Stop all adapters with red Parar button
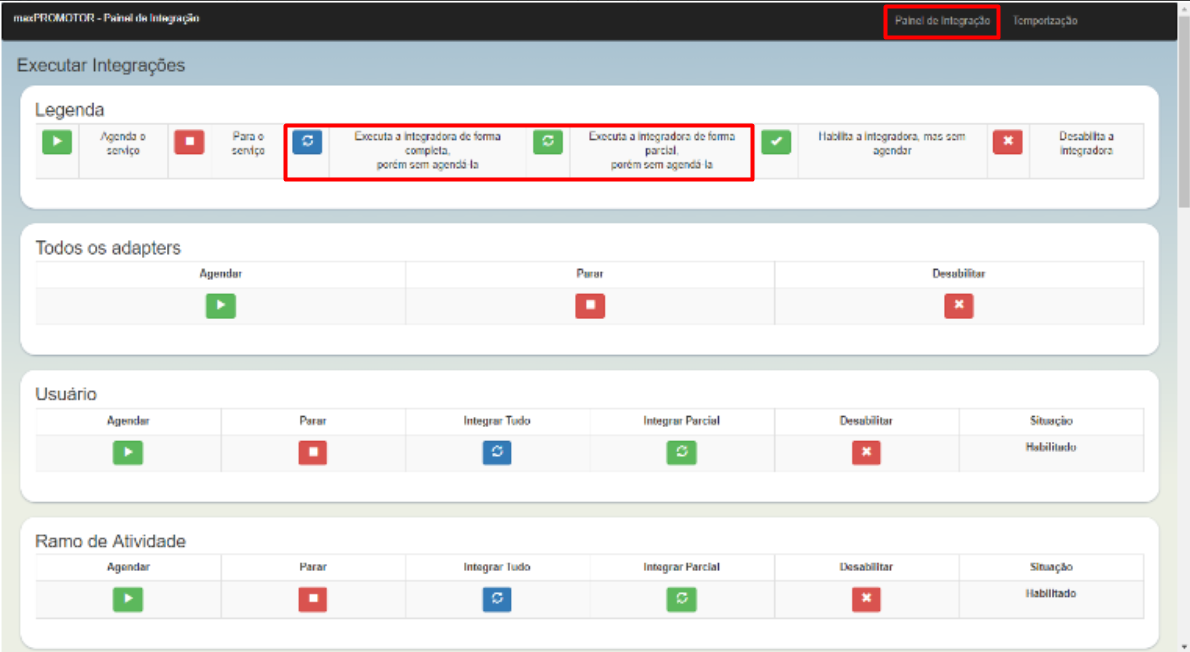Image resolution: width=1190 pixels, height=652 pixels. click(589, 306)
